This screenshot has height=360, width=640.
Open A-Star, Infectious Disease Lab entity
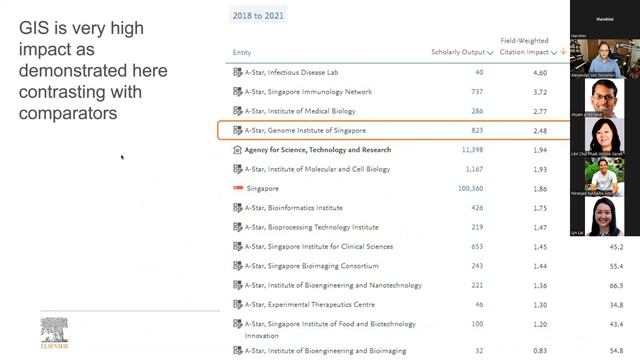click(x=291, y=72)
